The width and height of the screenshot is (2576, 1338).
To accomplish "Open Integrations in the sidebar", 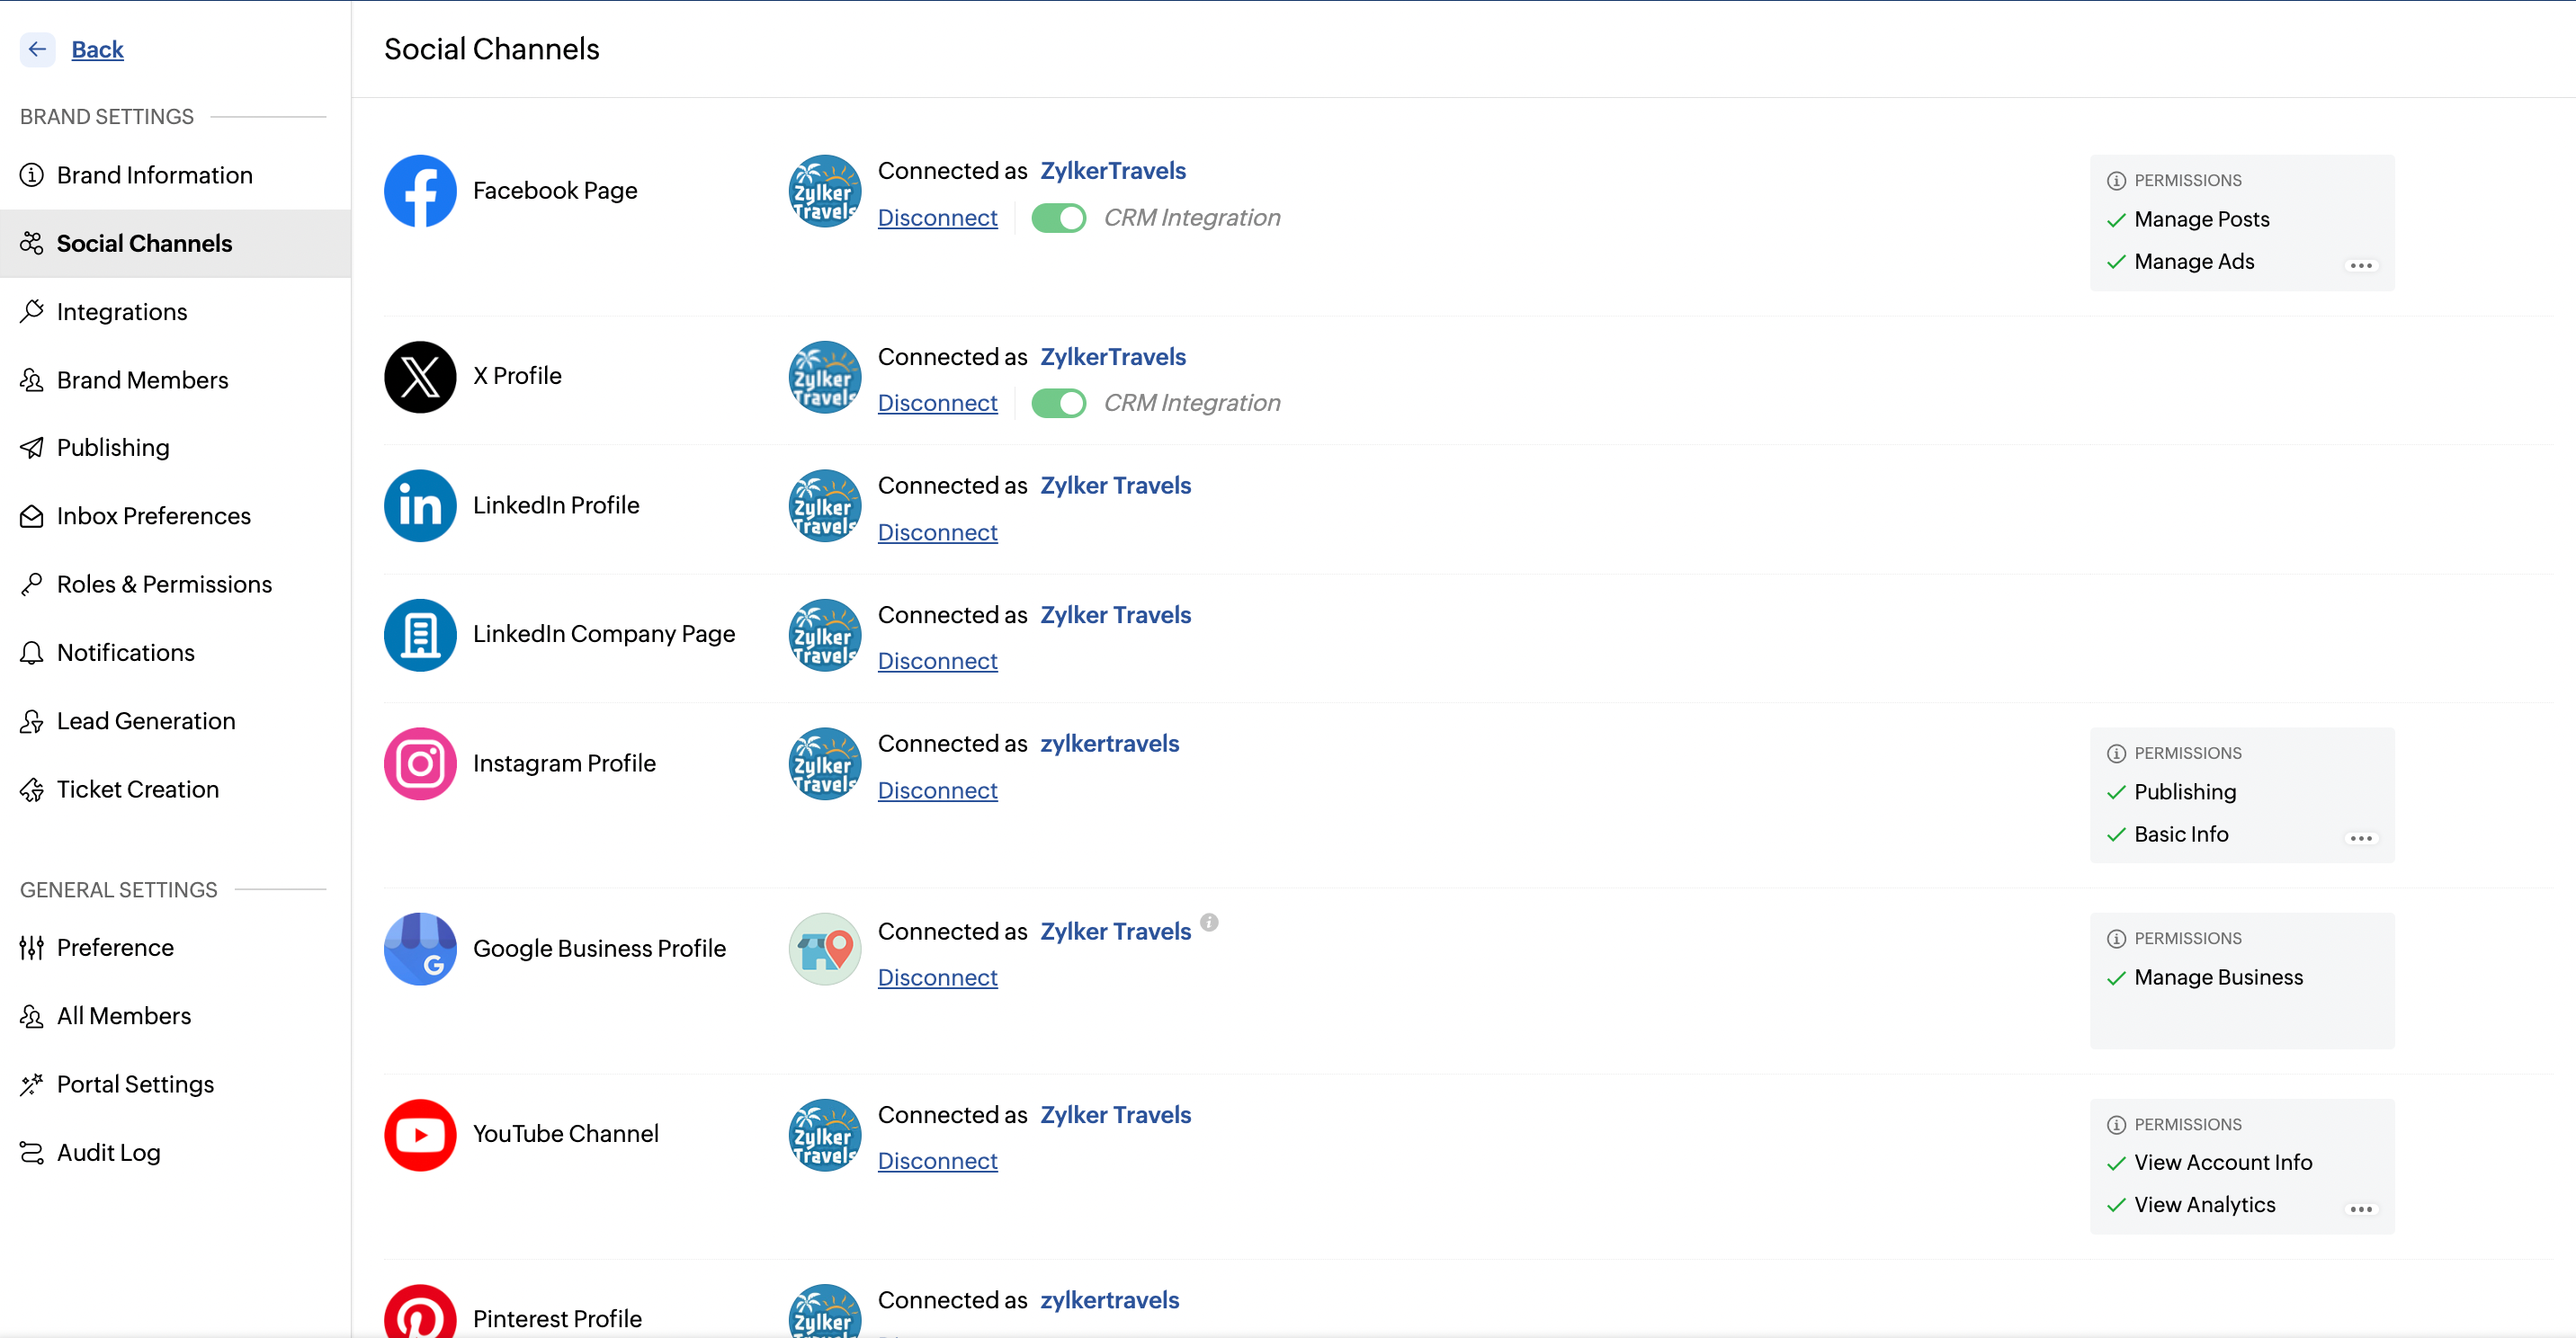I will click(122, 312).
